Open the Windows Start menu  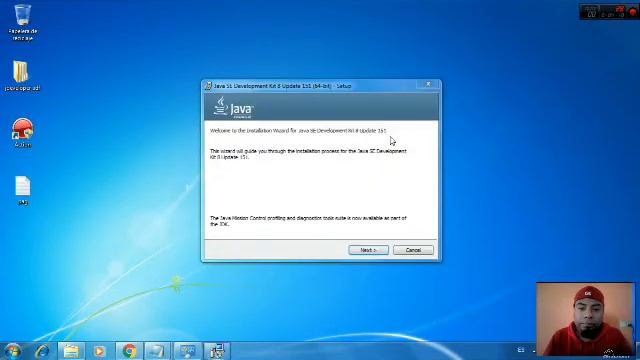coord(12,351)
